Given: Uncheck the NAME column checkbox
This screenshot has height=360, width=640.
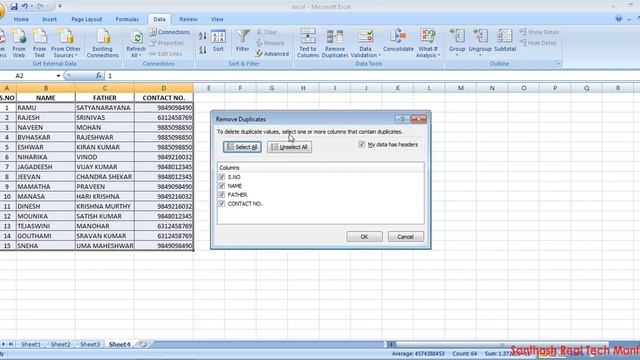Looking at the screenshot, I should (222, 186).
